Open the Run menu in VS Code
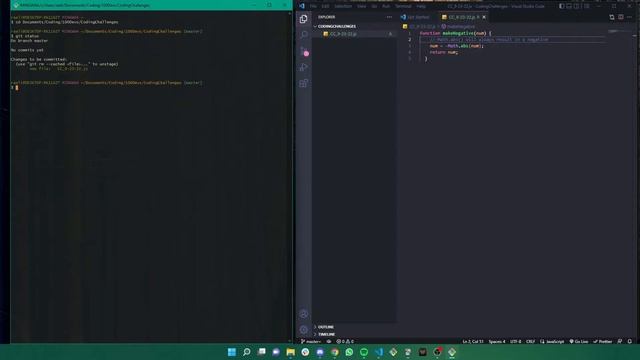The height and width of the screenshot is (360, 640). [386, 6]
